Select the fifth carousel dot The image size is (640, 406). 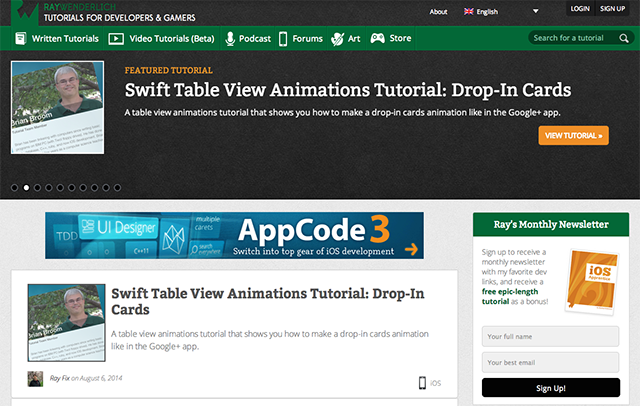pyautogui.click(x=60, y=188)
